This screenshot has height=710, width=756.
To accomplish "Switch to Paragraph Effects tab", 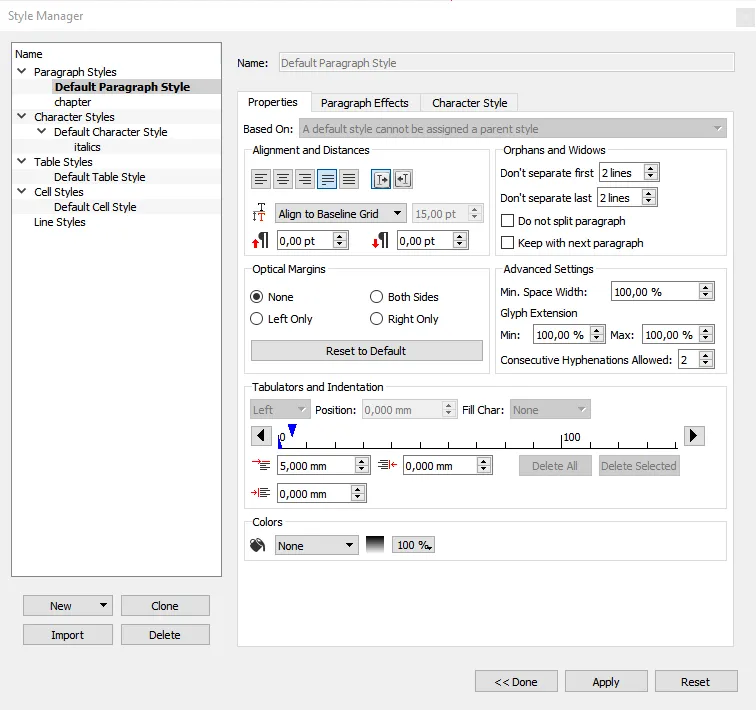I will pyautogui.click(x=365, y=103).
